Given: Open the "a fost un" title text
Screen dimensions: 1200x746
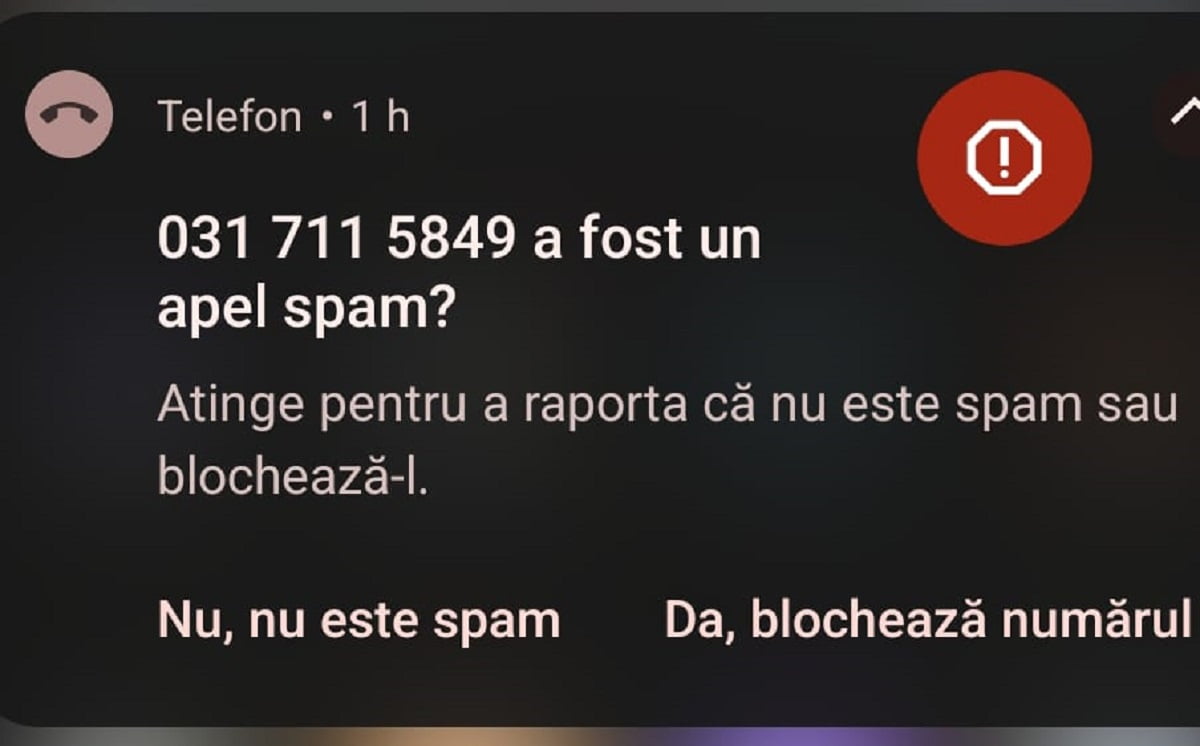Looking at the screenshot, I should coord(647,242).
